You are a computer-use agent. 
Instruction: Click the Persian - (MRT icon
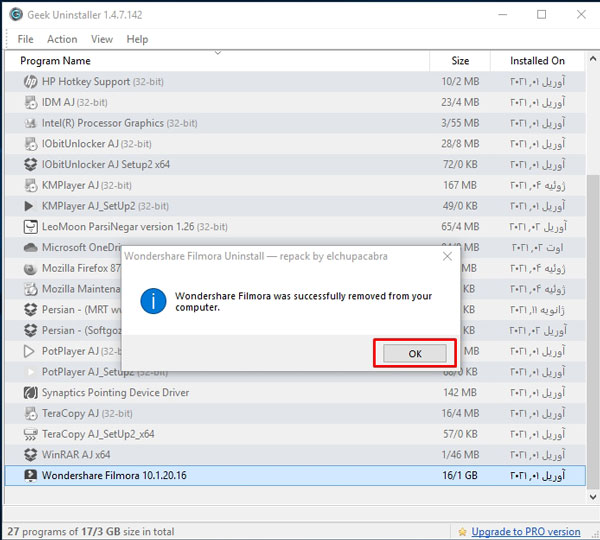click(30, 310)
